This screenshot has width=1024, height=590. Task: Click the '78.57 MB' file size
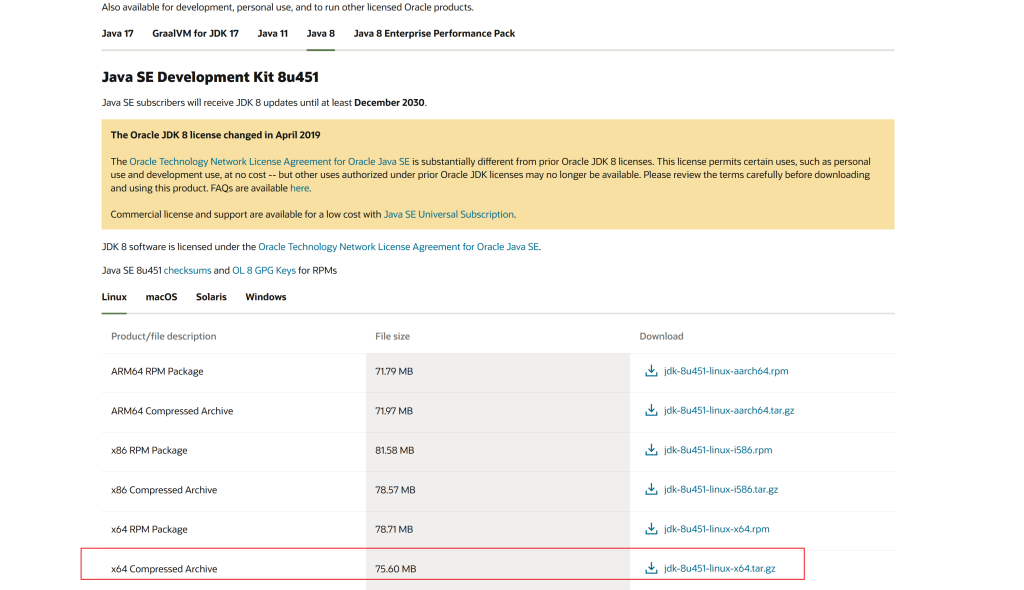(395, 490)
